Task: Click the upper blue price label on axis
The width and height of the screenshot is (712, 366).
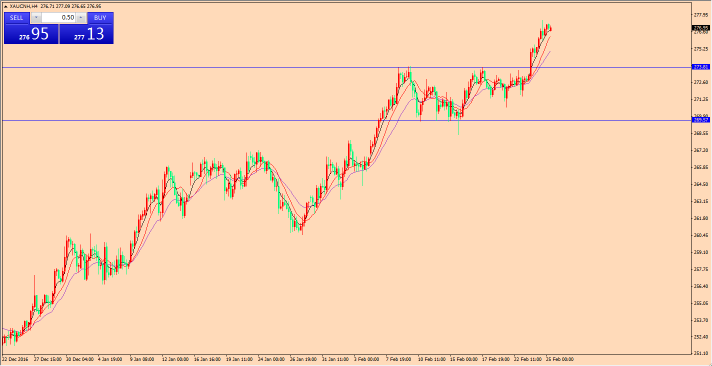Action: point(701,67)
